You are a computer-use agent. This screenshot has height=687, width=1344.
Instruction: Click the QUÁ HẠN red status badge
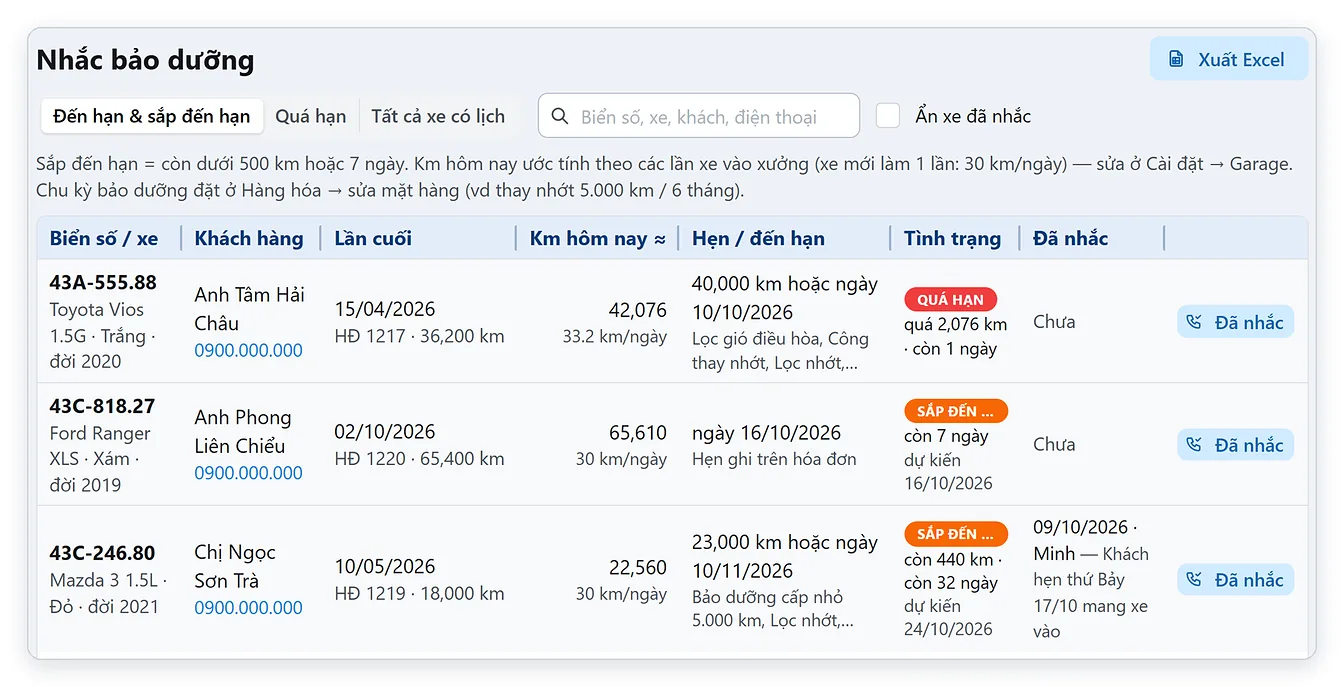(950, 299)
